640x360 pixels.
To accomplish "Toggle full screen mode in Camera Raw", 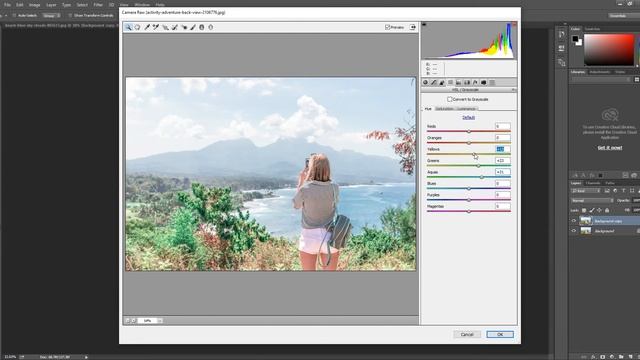I will (413, 27).
